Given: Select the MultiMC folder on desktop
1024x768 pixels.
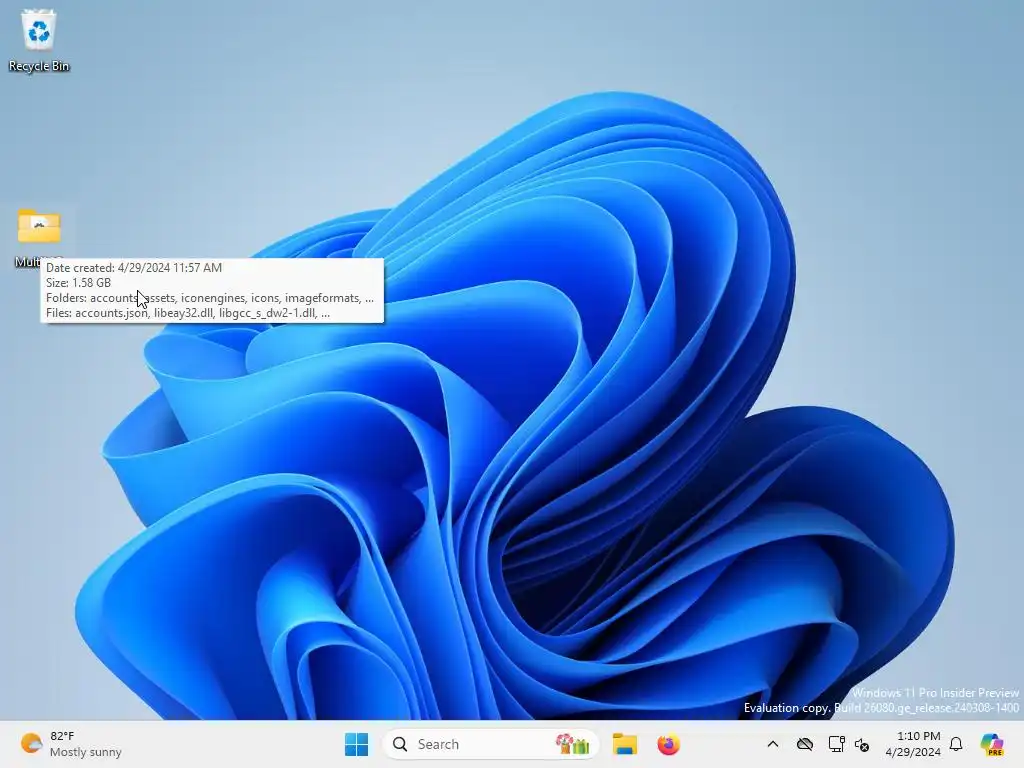Looking at the screenshot, I should [39, 238].
